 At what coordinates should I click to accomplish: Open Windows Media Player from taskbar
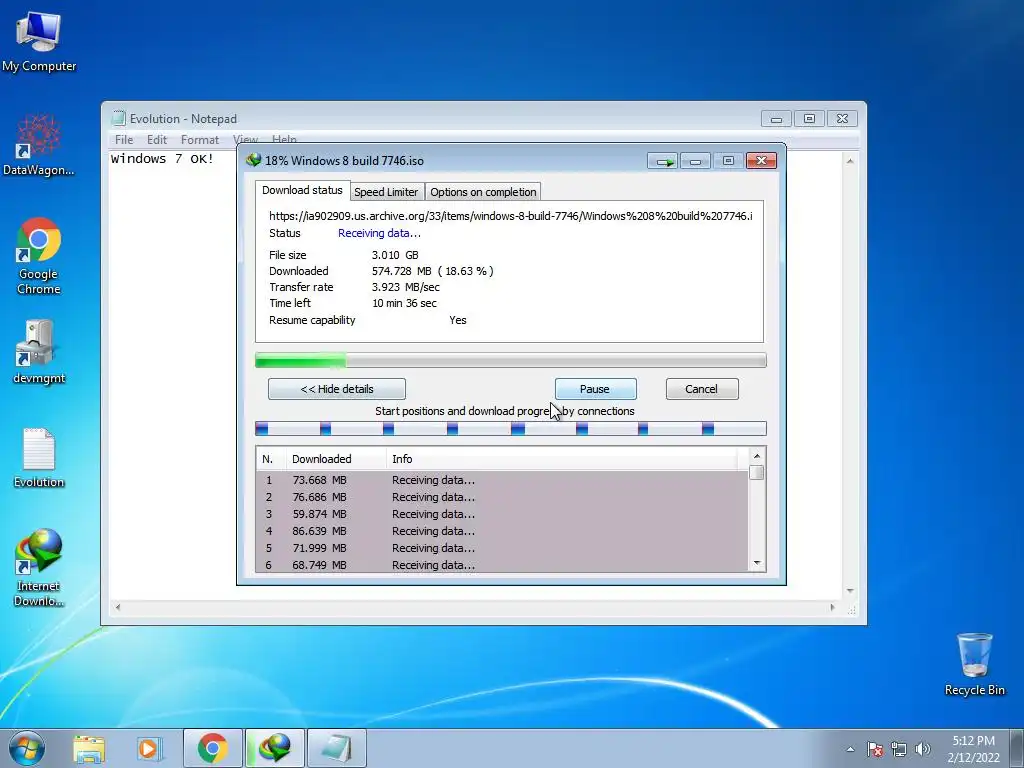[x=150, y=748]
